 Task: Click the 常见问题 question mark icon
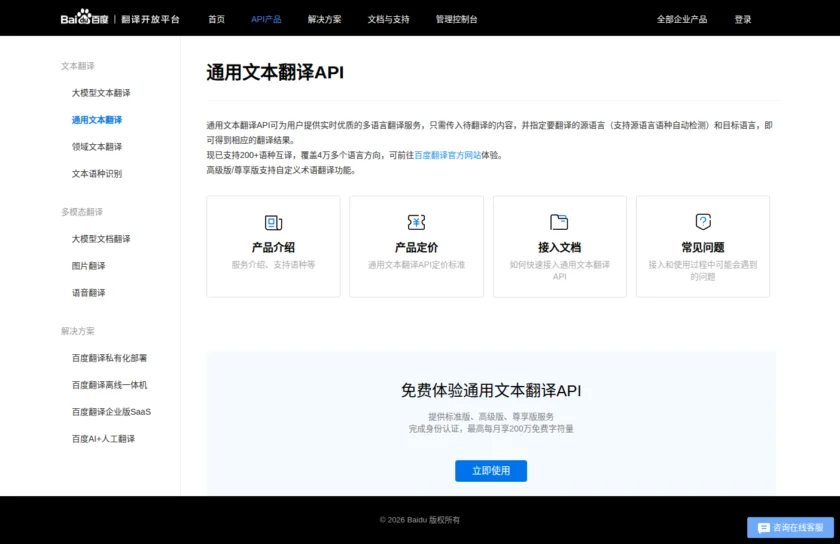coord(703,221)
